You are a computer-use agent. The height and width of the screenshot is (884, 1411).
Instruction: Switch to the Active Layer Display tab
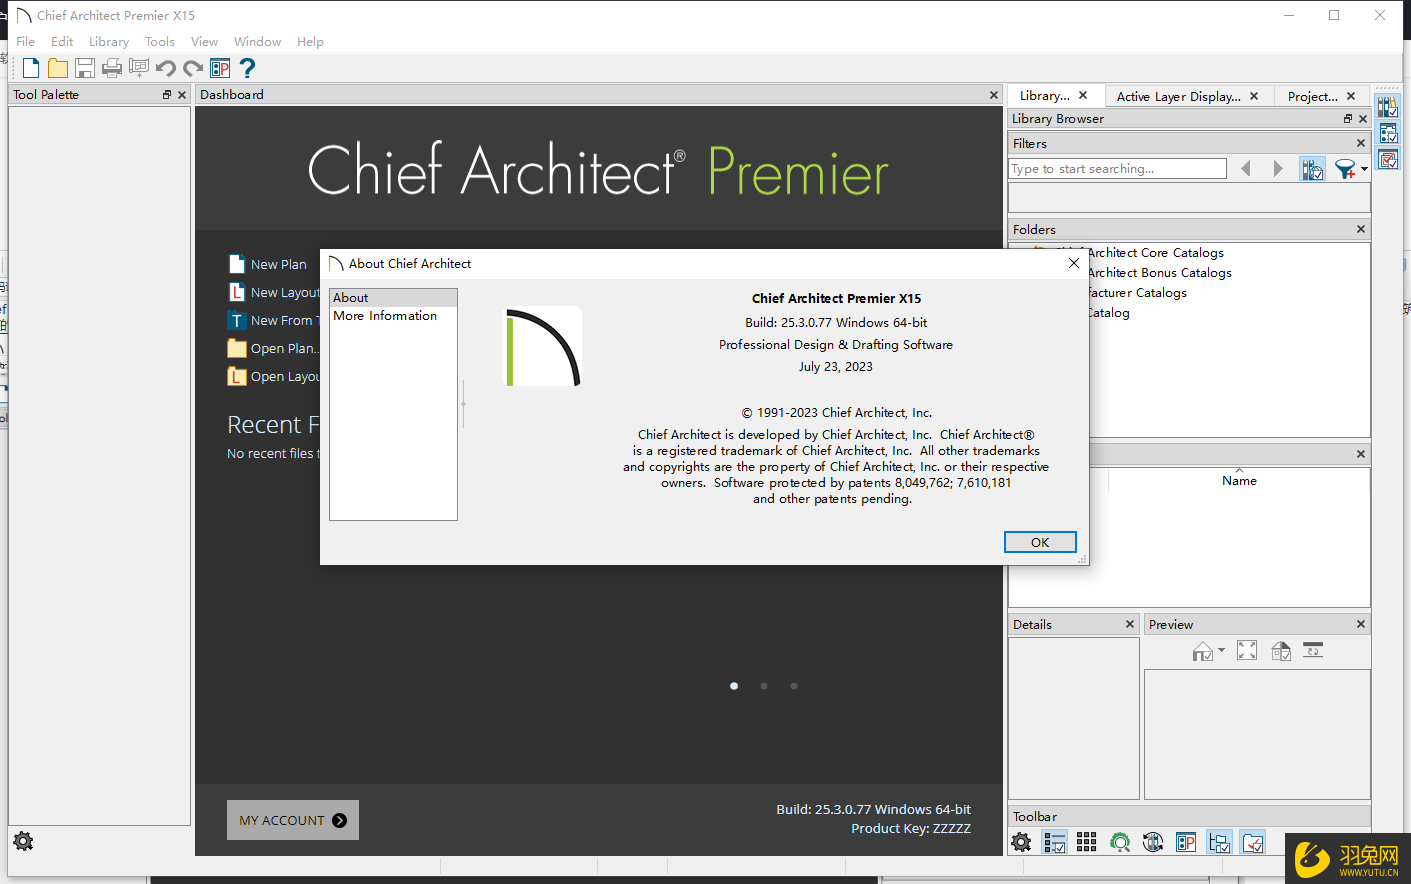coord(1178,96)
